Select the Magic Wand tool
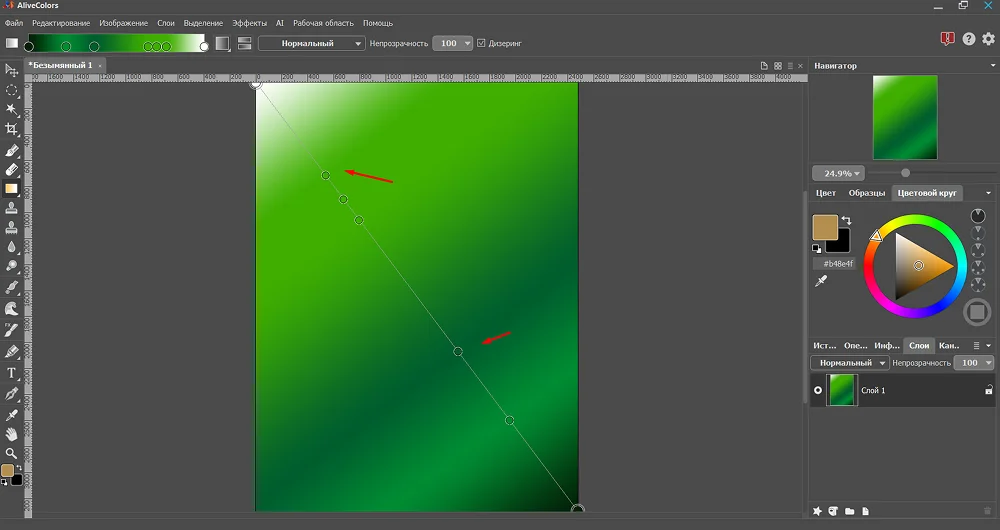 11,110
